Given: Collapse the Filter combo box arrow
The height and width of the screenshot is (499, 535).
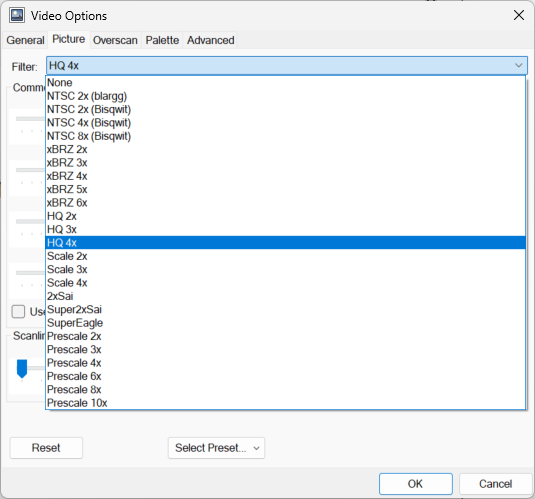Looking at the screenshot, I should [518, 65].
